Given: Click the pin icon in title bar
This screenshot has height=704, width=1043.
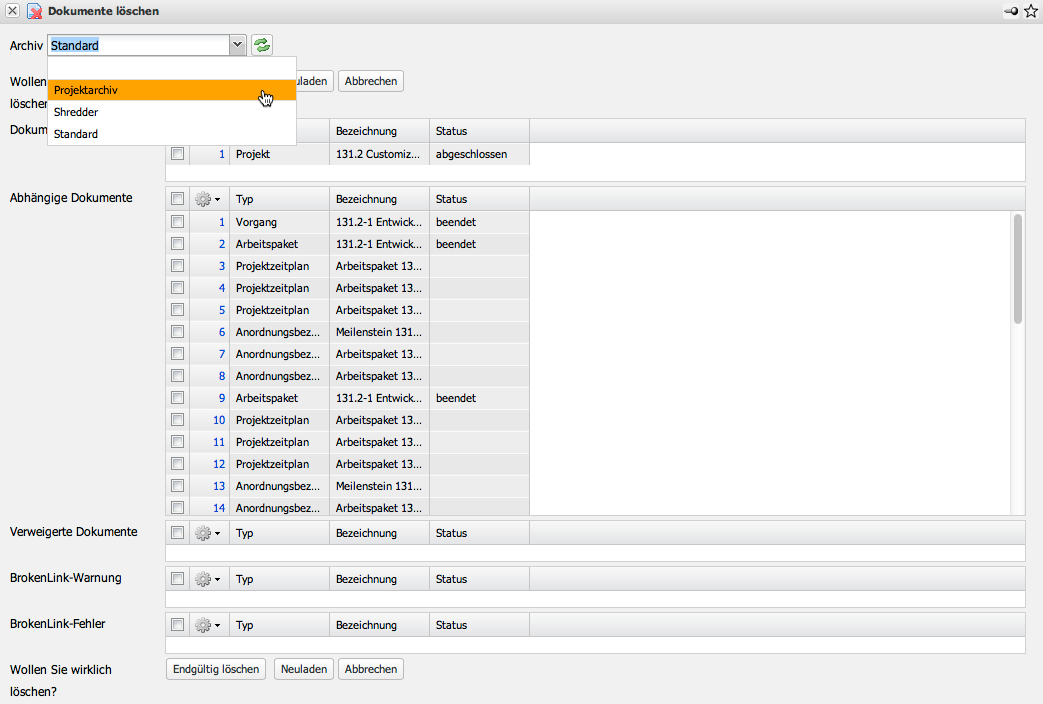Looking at the screenshot, I should (1012, 11).
